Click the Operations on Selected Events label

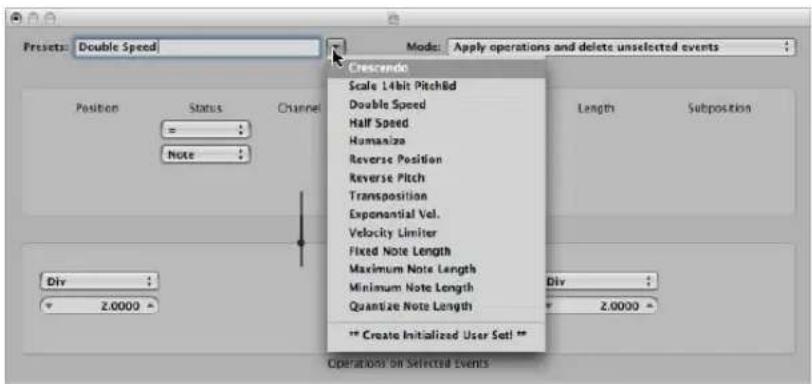coord(408,364)
